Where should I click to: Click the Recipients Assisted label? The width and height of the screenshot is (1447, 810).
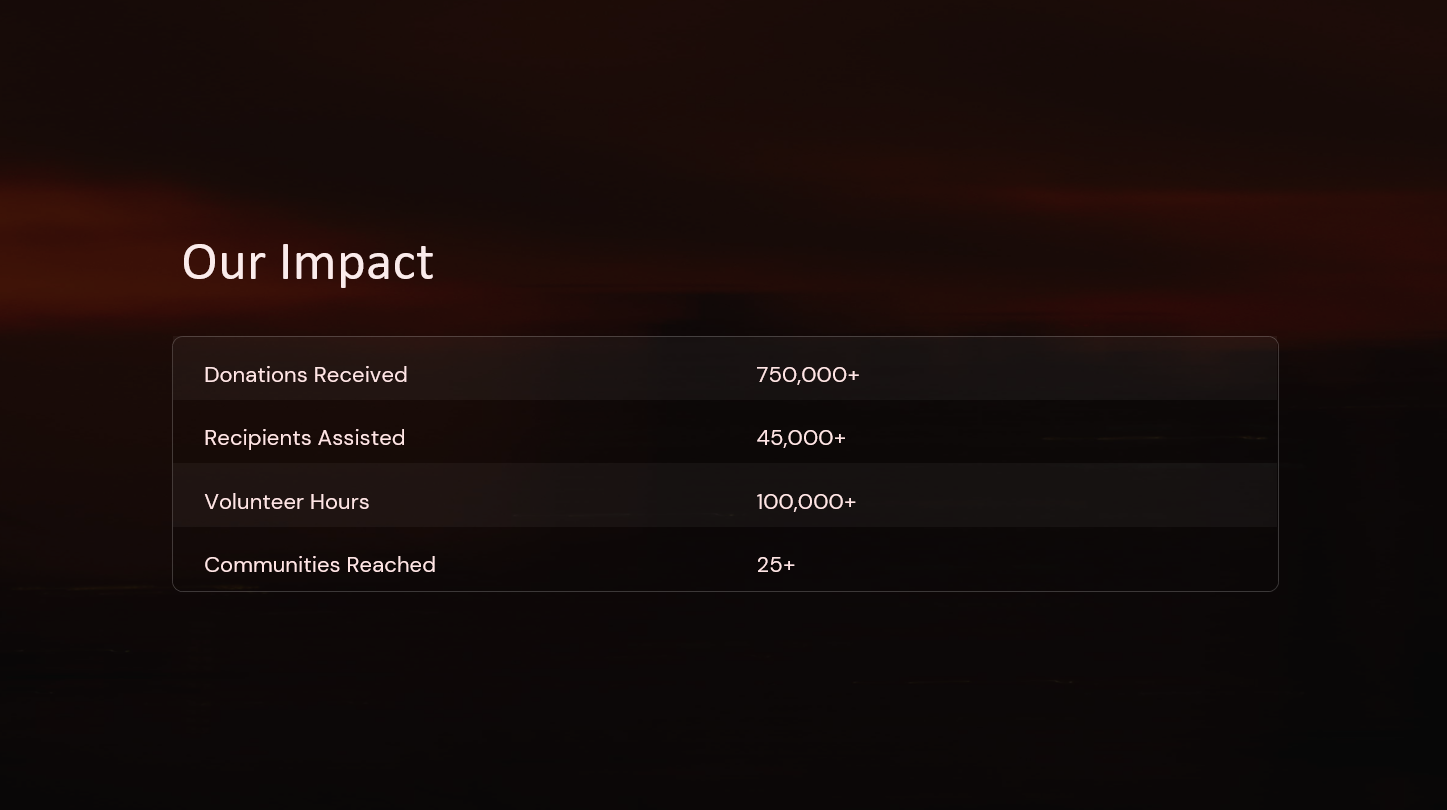304,438
